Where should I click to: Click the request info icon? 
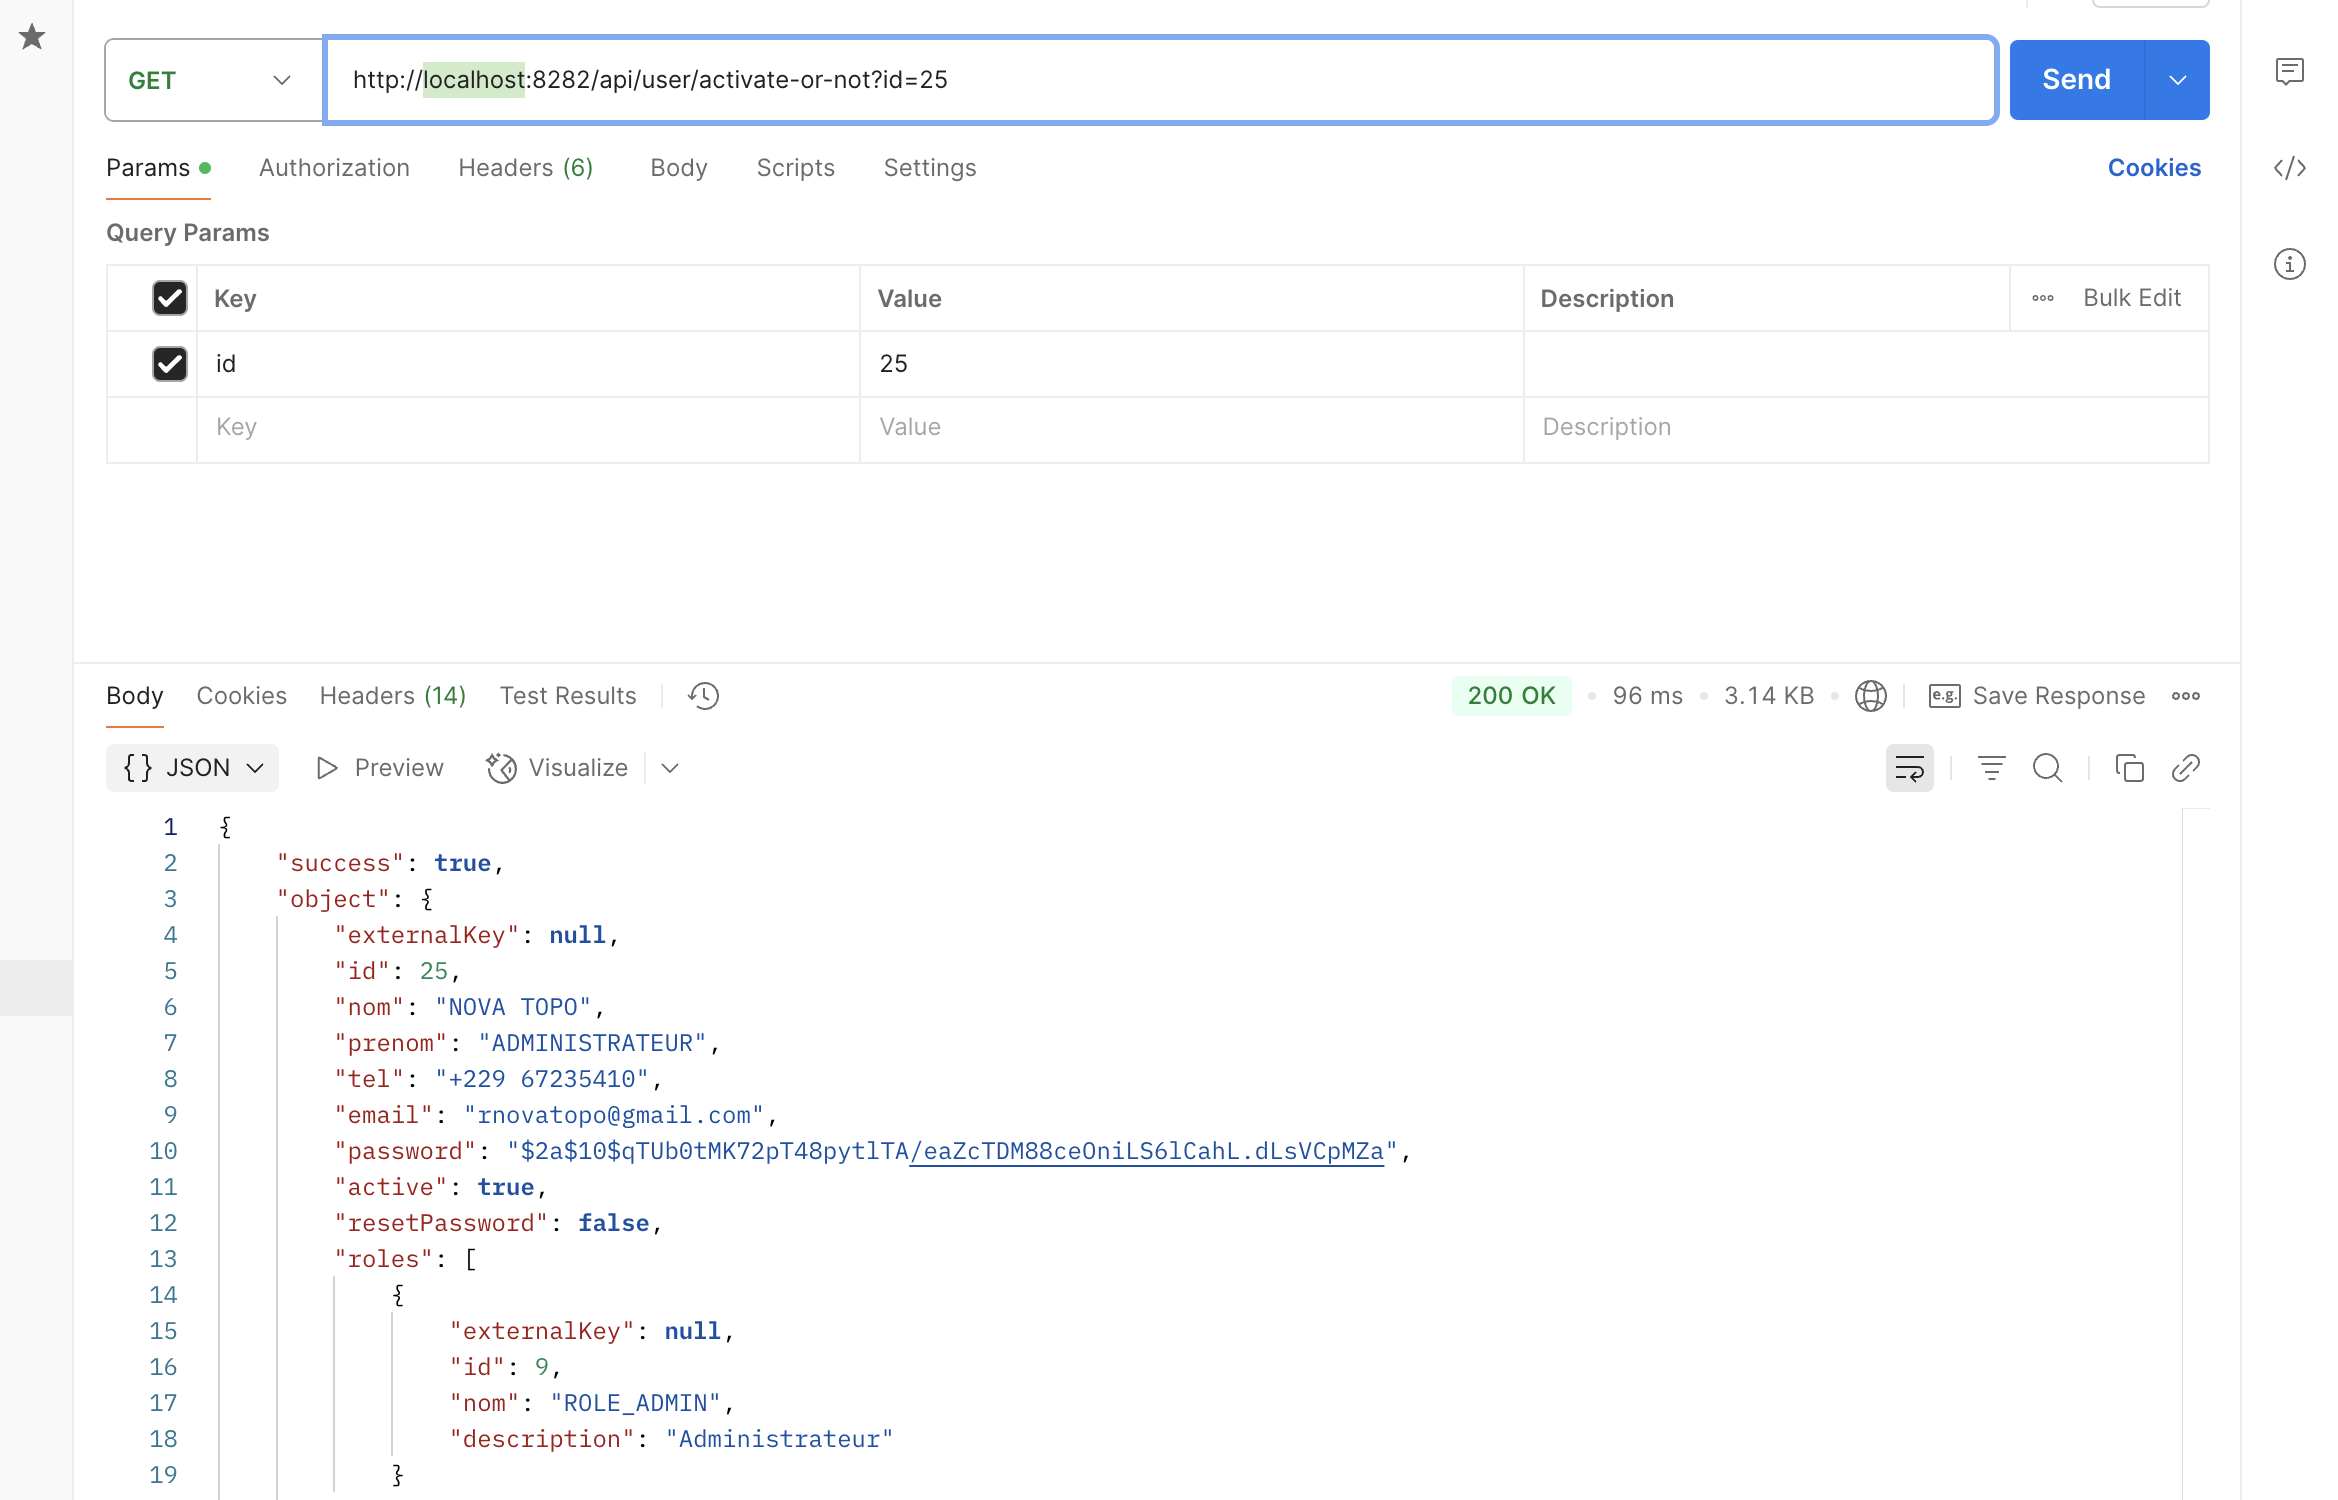(2289, 264)
